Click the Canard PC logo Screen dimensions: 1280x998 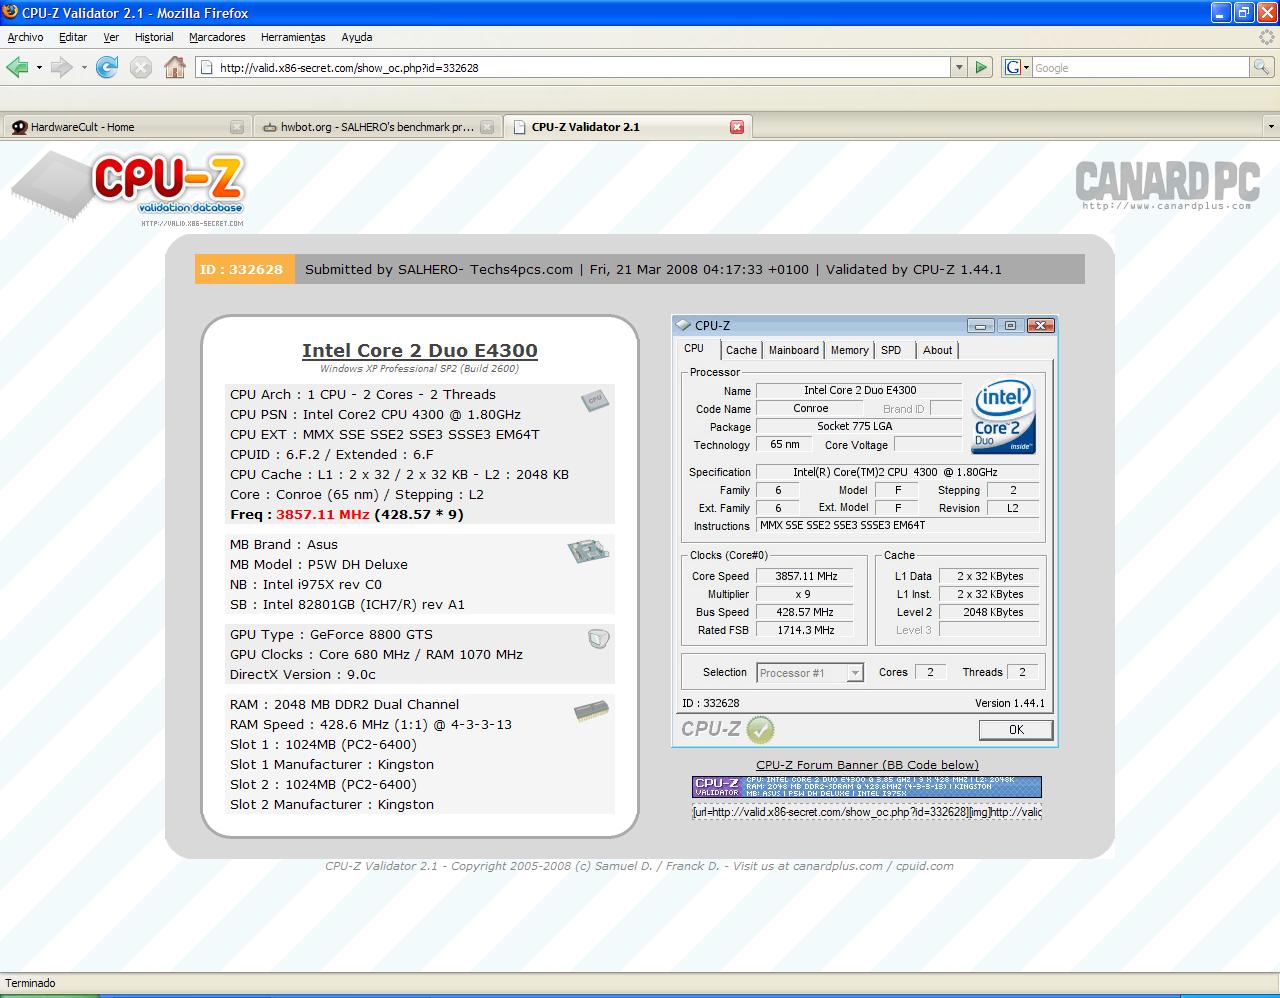(1166, 185)
